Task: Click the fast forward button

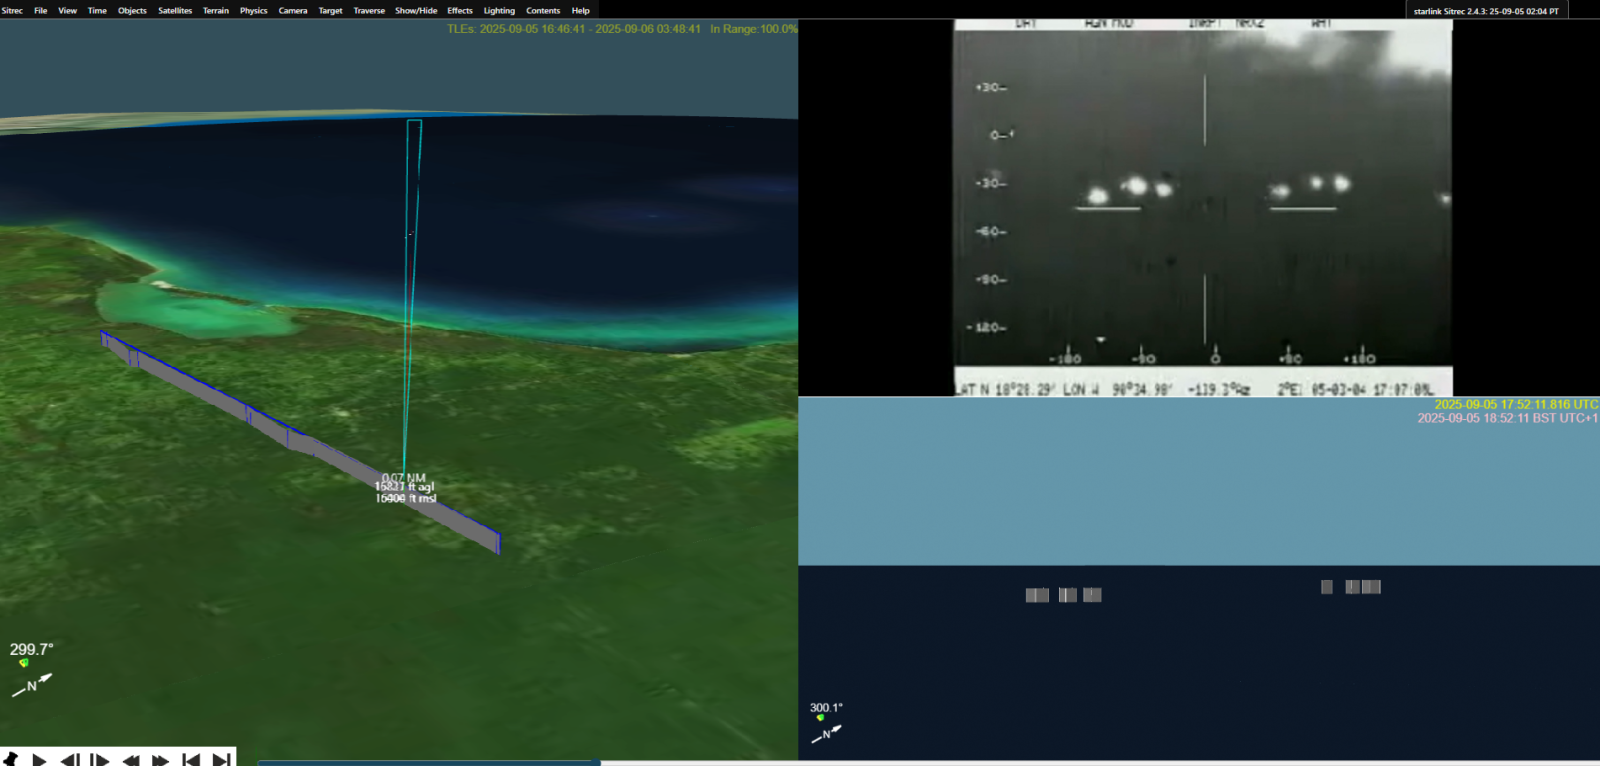Action: point(160,759)
